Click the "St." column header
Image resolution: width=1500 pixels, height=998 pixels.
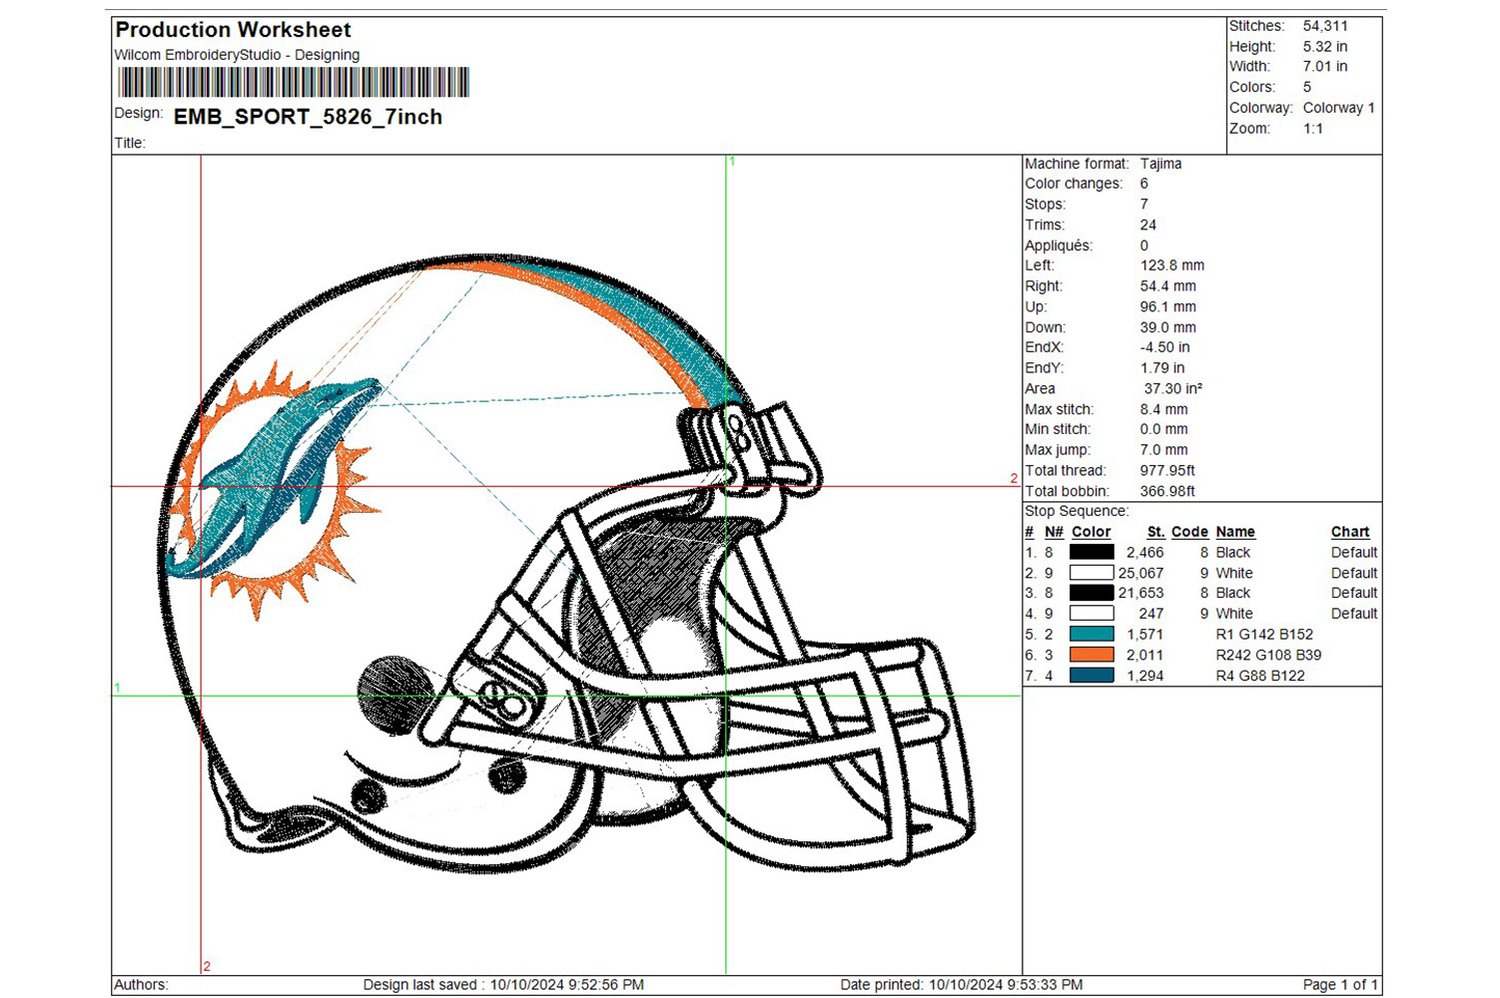(x=1156, y=532)
